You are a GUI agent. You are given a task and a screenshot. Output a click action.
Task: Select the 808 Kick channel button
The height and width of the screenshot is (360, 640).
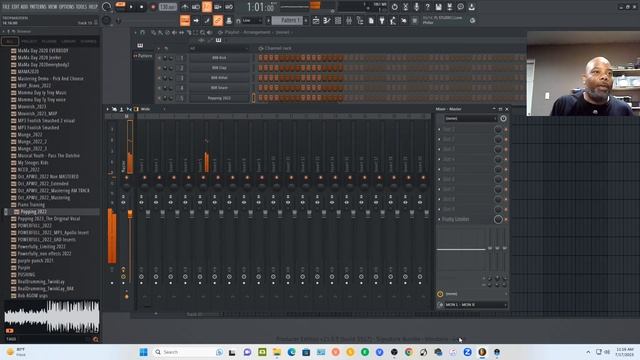219,58
